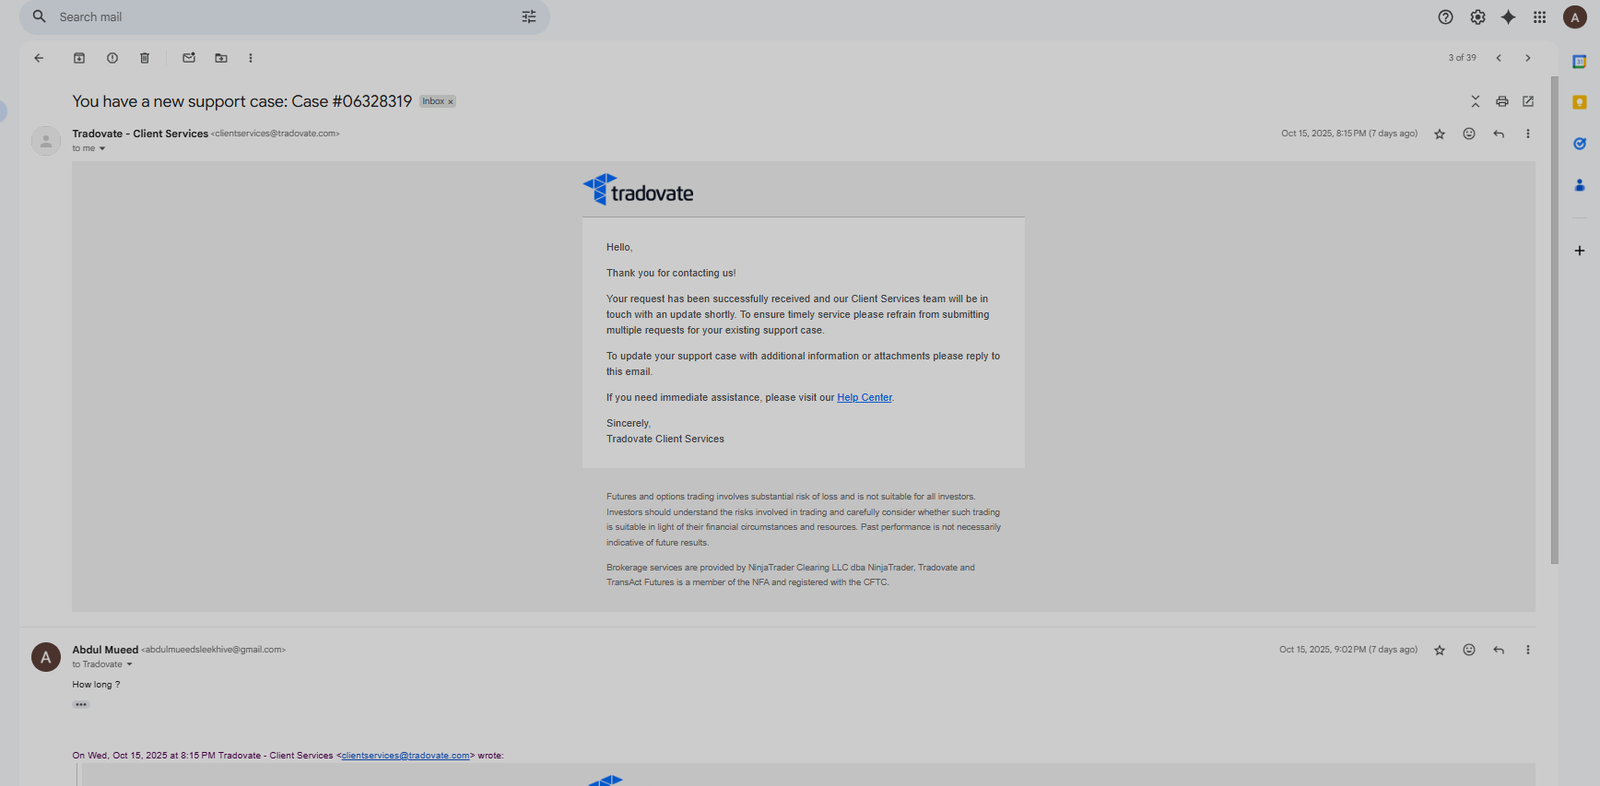This screenshot has width=1600, height=786.
Task: Archive this support case email
Action: coord(79,58)
